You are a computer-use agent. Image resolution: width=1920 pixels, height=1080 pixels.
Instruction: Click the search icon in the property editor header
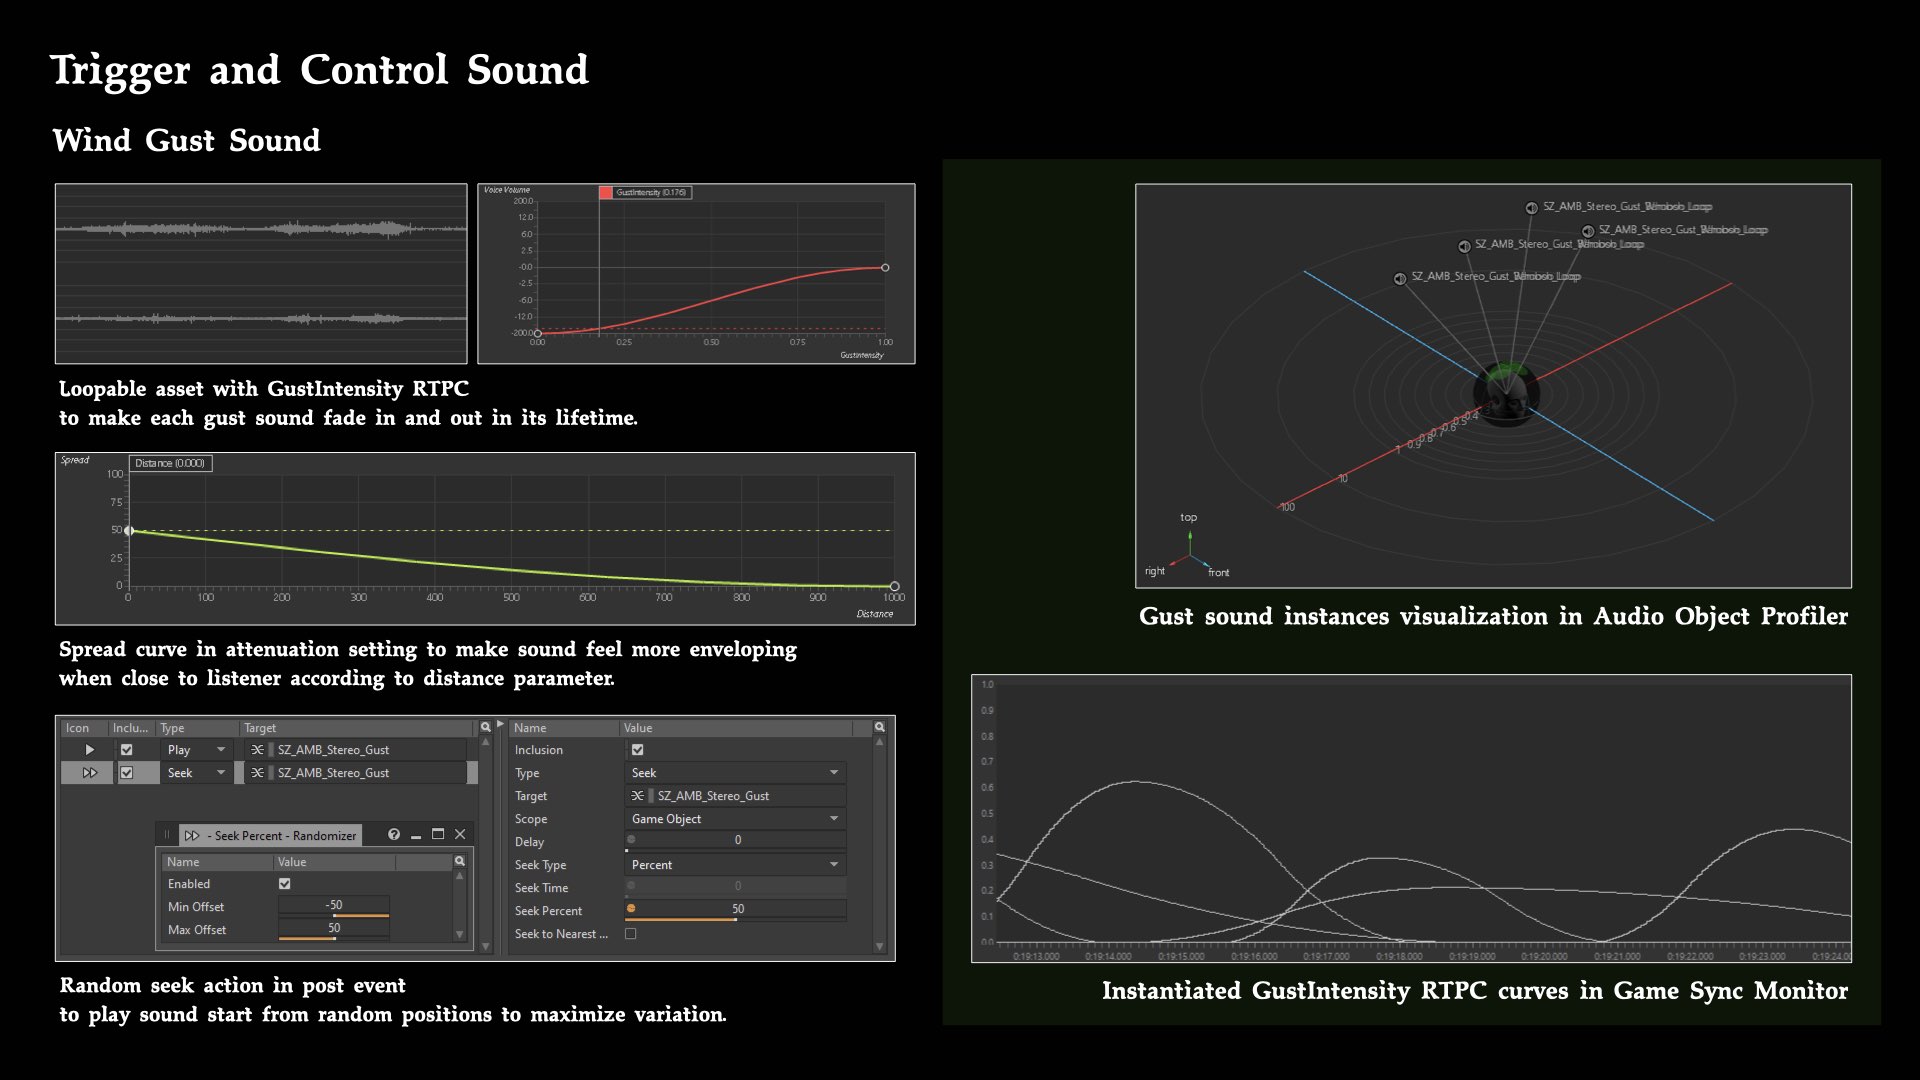pyautogui.click(x=880, y=727)
